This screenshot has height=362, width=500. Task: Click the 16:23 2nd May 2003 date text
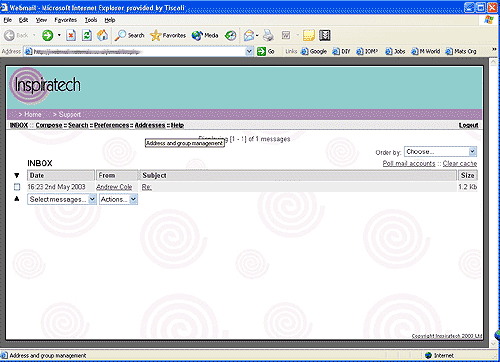(x=56, y=187)
